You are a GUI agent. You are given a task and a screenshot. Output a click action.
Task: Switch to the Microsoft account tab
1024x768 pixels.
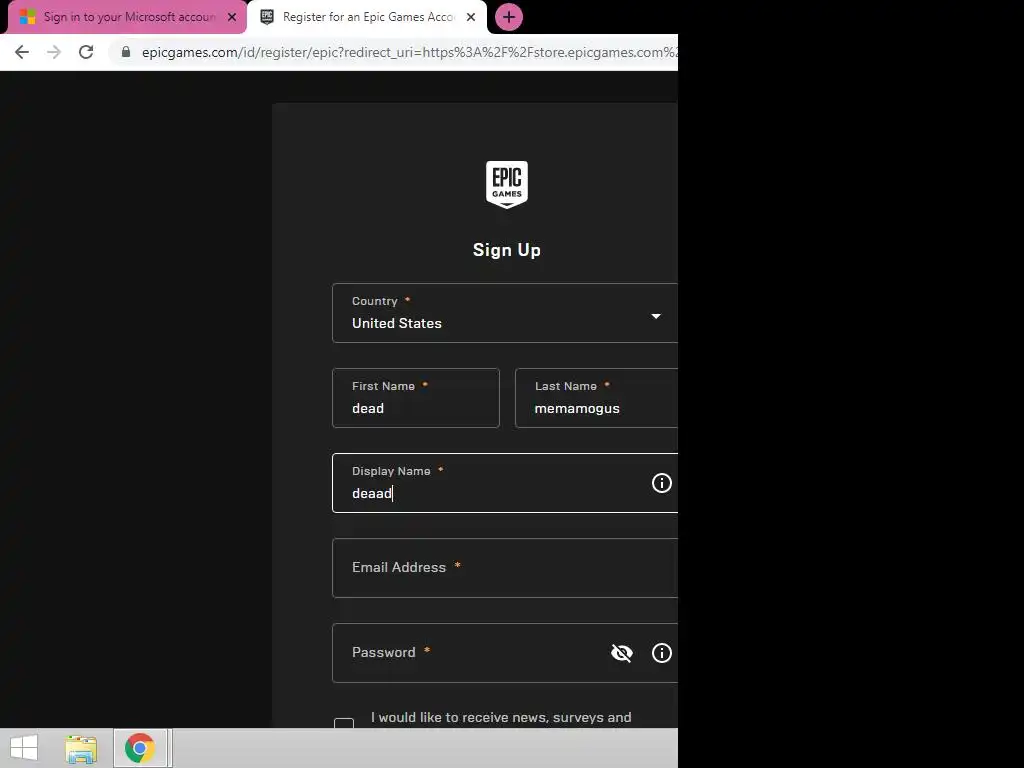point(127,17)
